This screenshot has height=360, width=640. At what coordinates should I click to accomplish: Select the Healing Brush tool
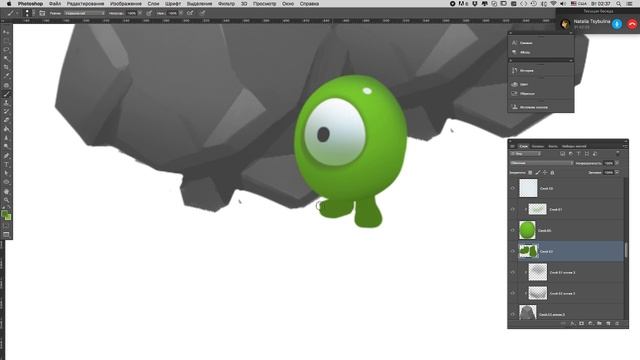(x=6, y=85)
